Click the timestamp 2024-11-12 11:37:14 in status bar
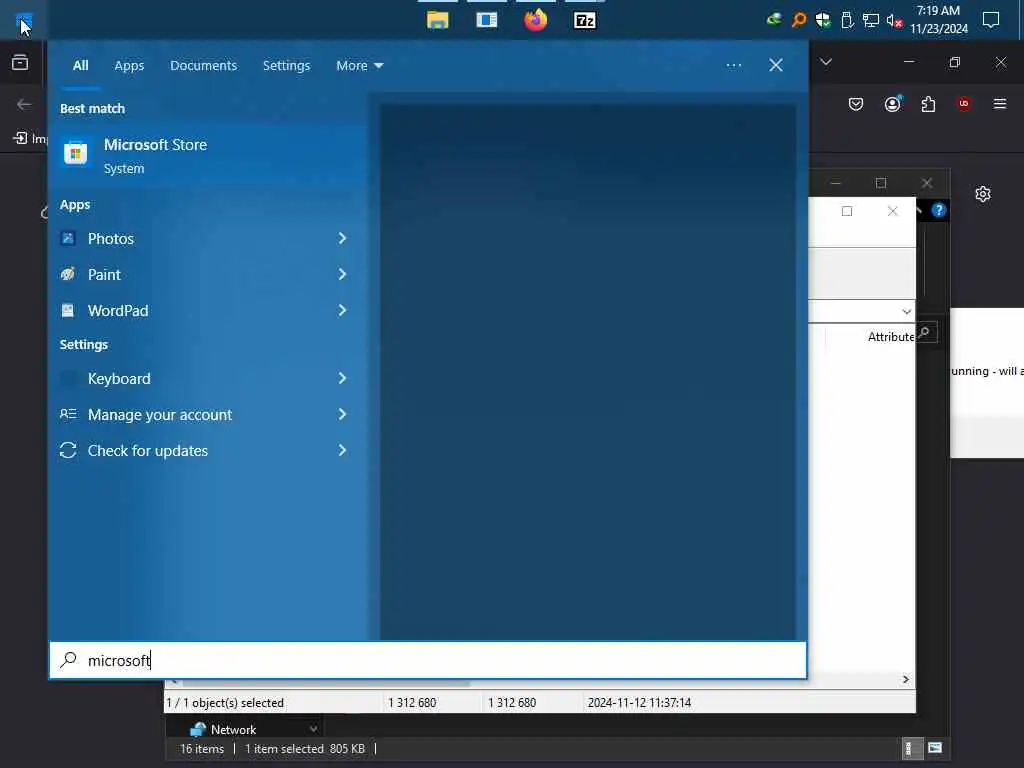Image resolution: width=1024 pixels, height=768 pixels. [x=639, y=703]
